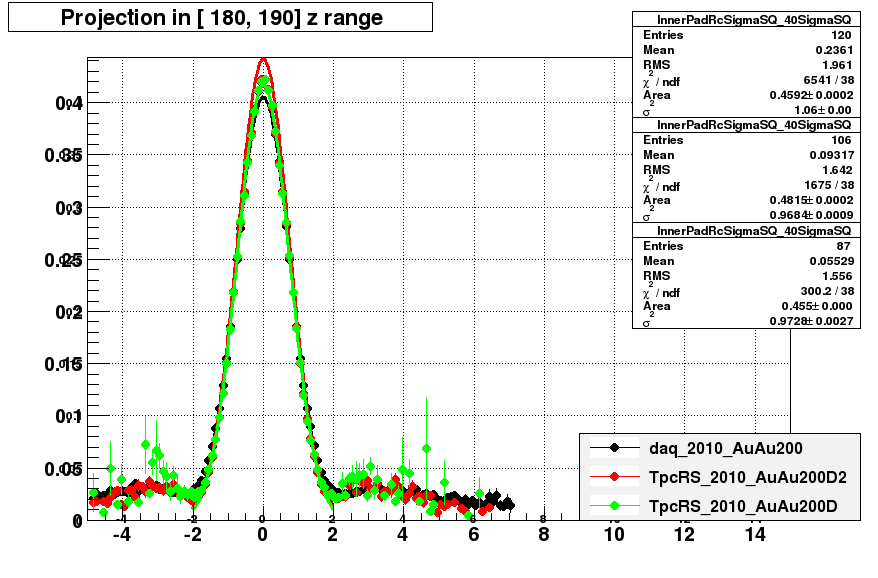Select the daq_2010_AuAu200 legend entry
Viewport: 878px width, 578px height.
pyautogui.click(x=725, y=449)
